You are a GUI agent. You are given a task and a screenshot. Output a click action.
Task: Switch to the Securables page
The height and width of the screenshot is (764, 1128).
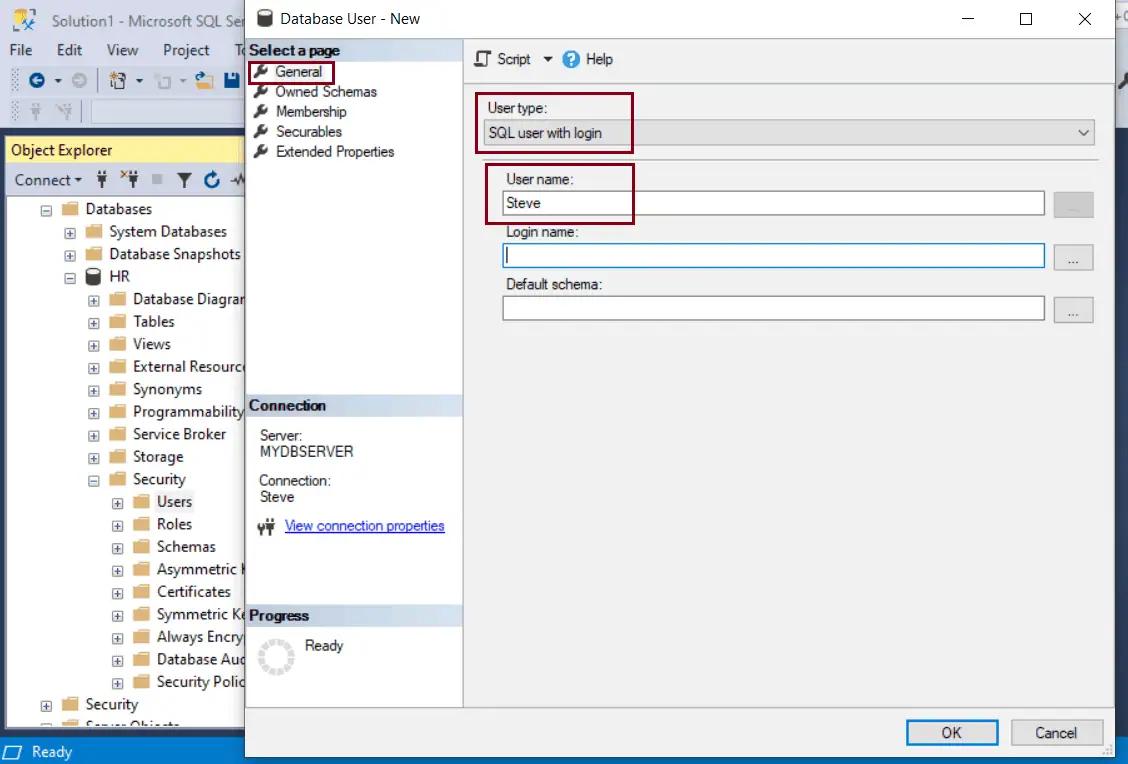pyautogui.click(x=308, y=131)
